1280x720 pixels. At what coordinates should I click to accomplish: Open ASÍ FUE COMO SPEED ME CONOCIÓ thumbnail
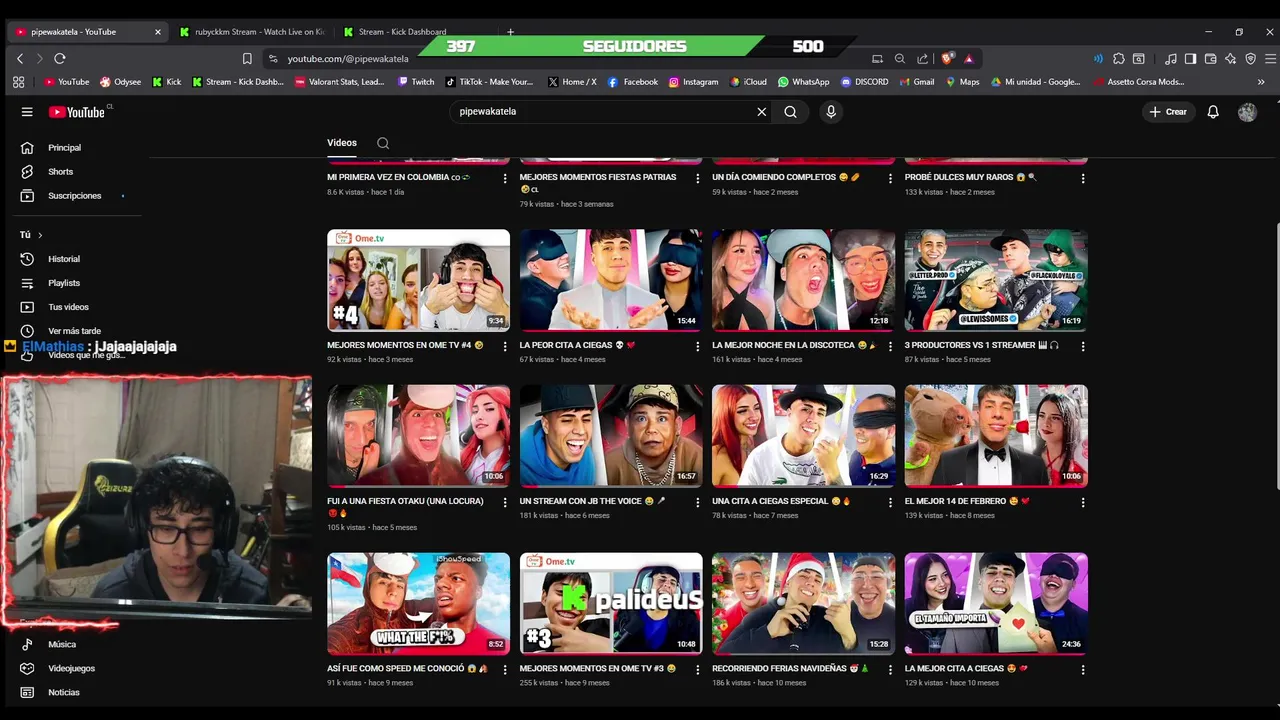[418, 604]
